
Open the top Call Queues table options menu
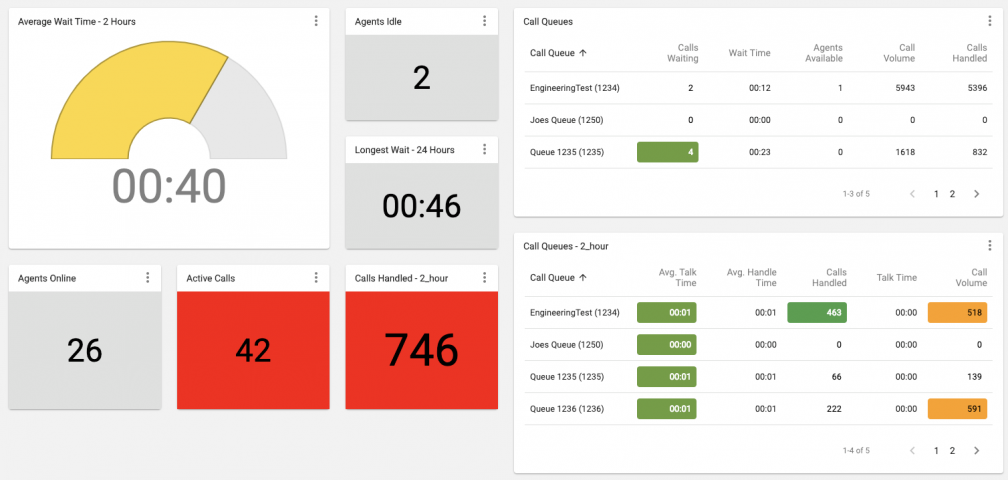tap(989, 21)
